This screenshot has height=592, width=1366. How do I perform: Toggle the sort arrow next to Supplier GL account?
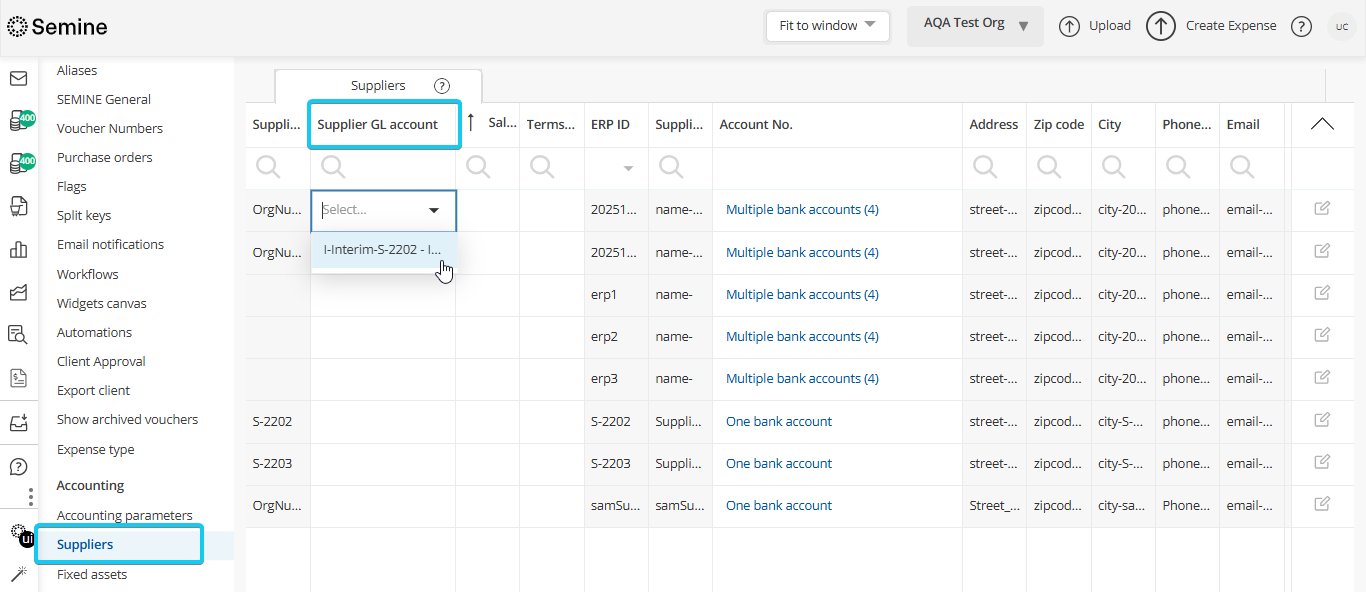point(472,124)
